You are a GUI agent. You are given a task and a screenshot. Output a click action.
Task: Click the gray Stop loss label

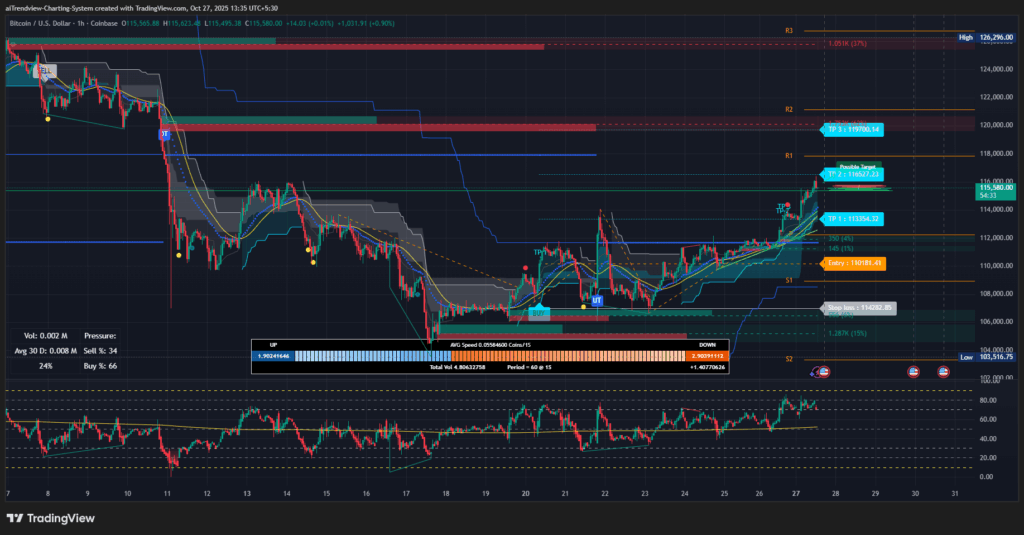[860, 308]
